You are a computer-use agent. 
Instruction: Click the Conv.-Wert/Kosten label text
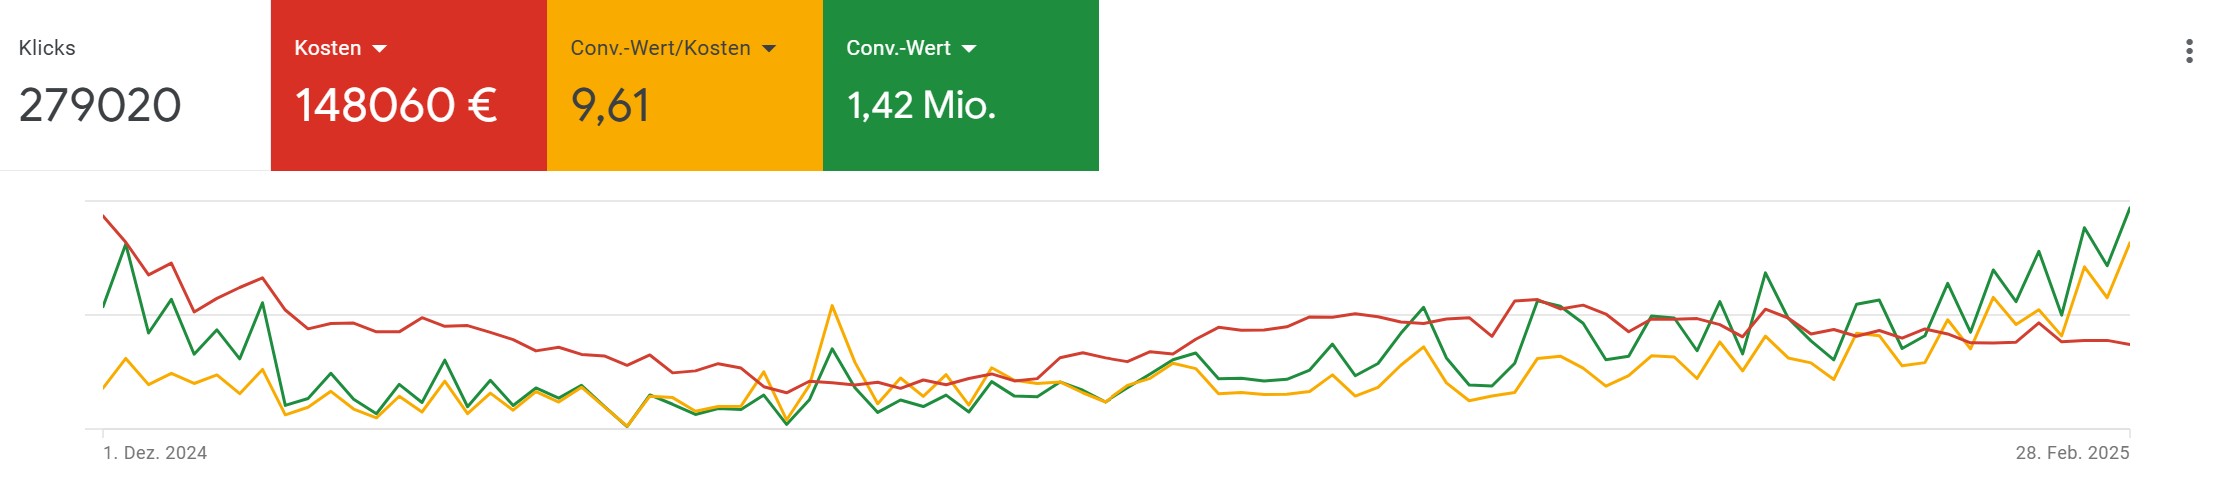[660, 48]
